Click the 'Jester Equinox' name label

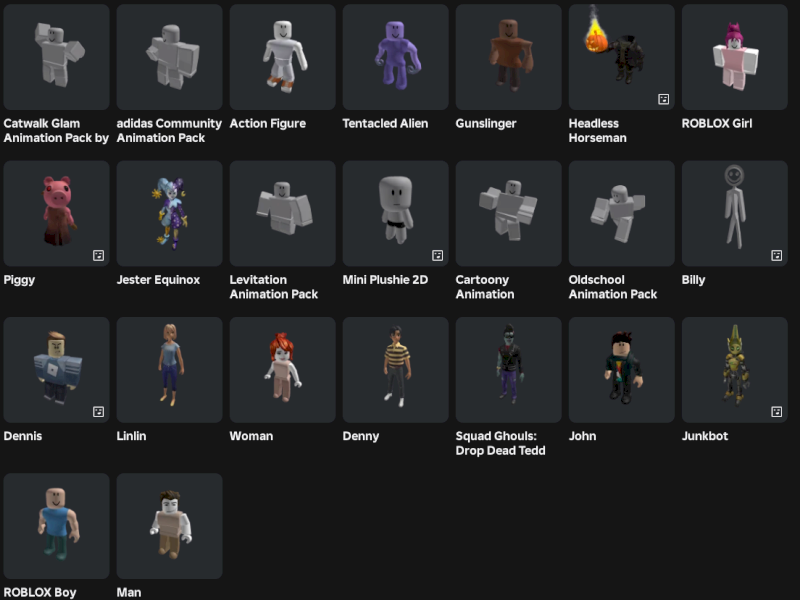[x=158, y=280]
